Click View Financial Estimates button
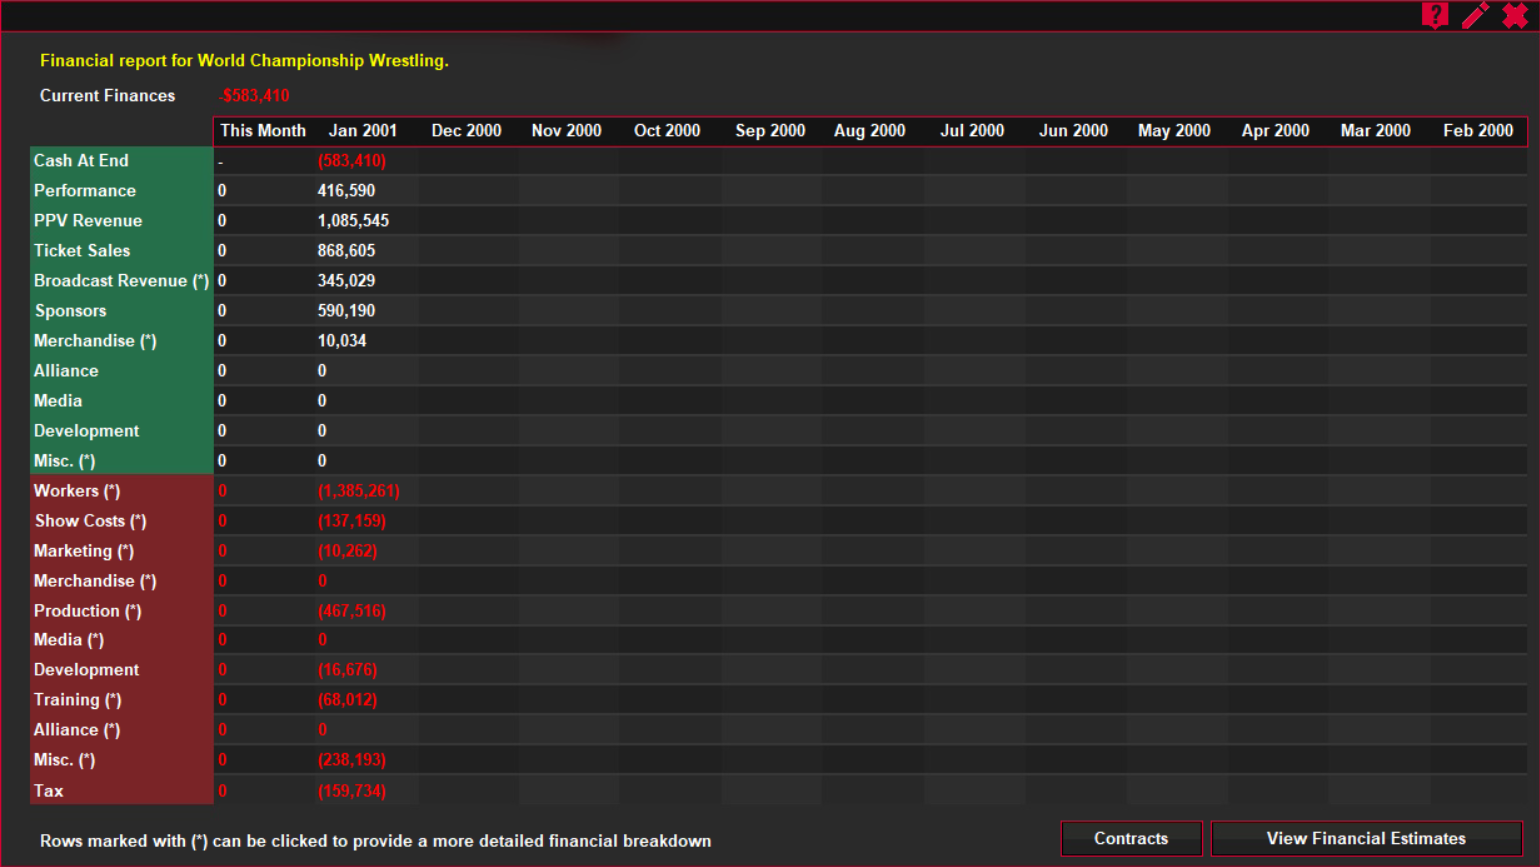 click(x=1365, y=838)
